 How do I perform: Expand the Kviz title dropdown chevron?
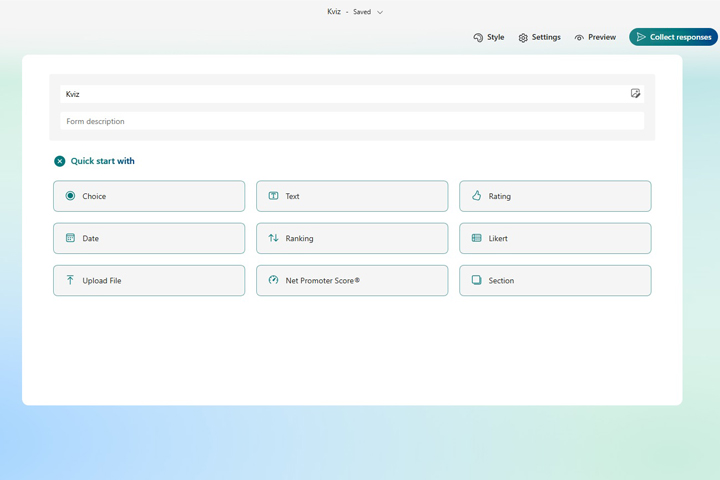pyautogui.click(x=380, y=13)
